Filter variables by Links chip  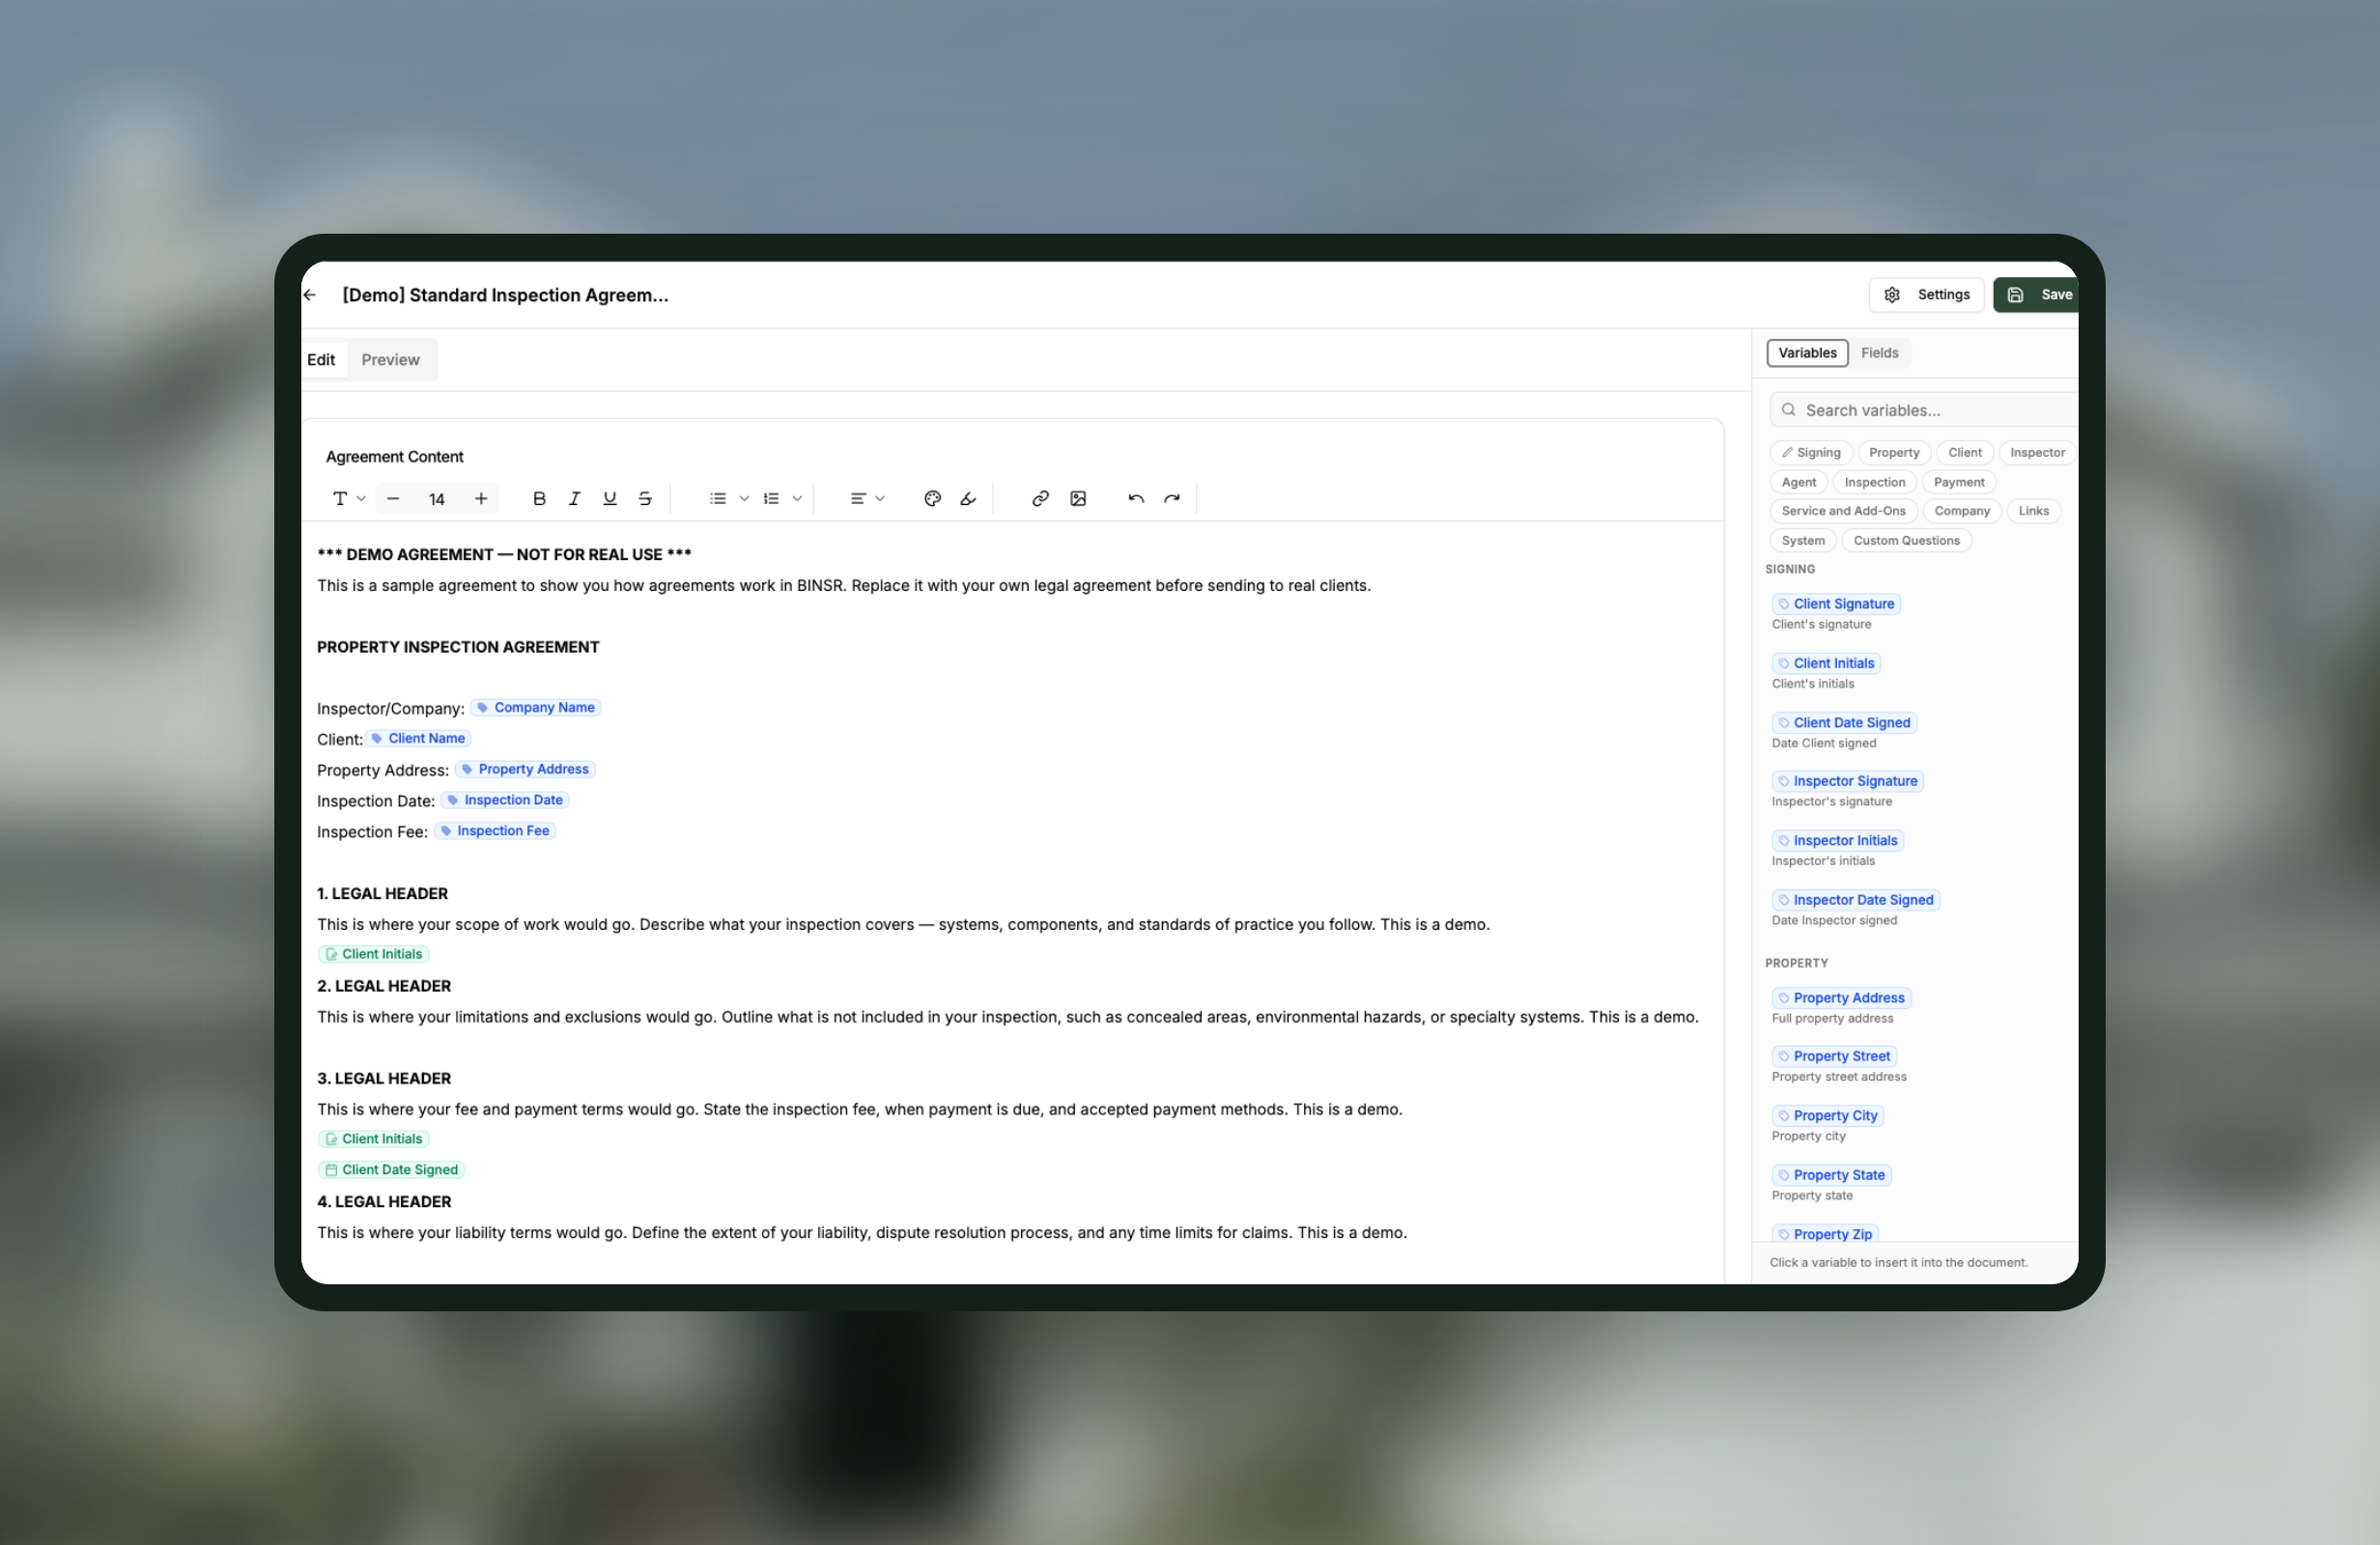(x=2033, y=511)
